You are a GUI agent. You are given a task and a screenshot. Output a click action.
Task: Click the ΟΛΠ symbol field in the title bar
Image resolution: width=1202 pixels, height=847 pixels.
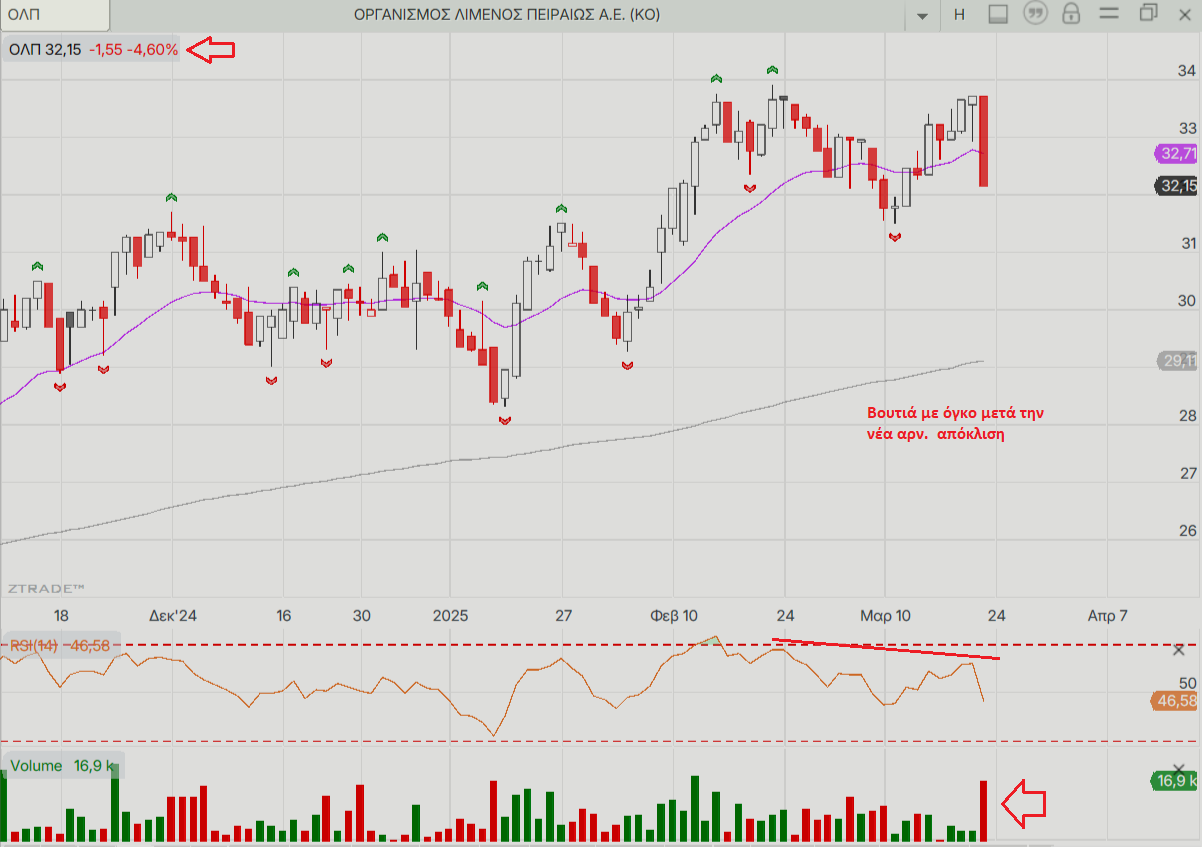pos(55,15)
